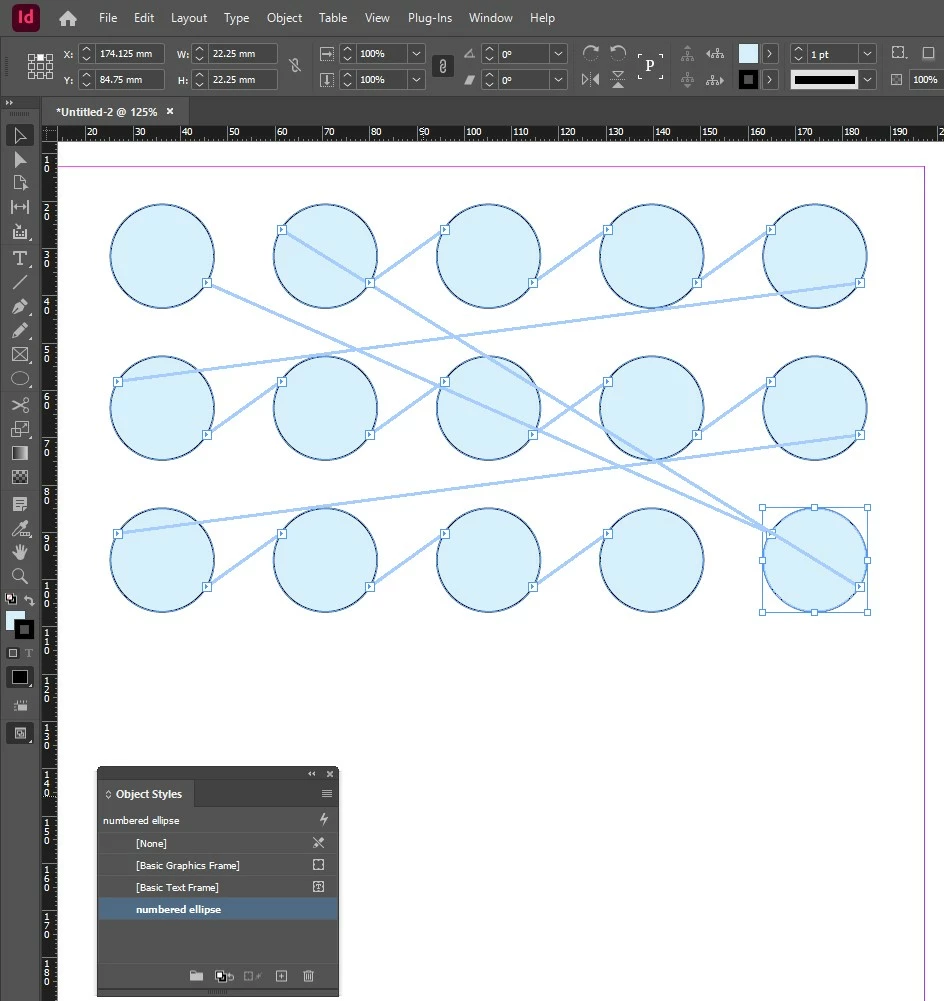Select the Note tool
This screenshot has width=944, height=1001.
tap(20, 504)
